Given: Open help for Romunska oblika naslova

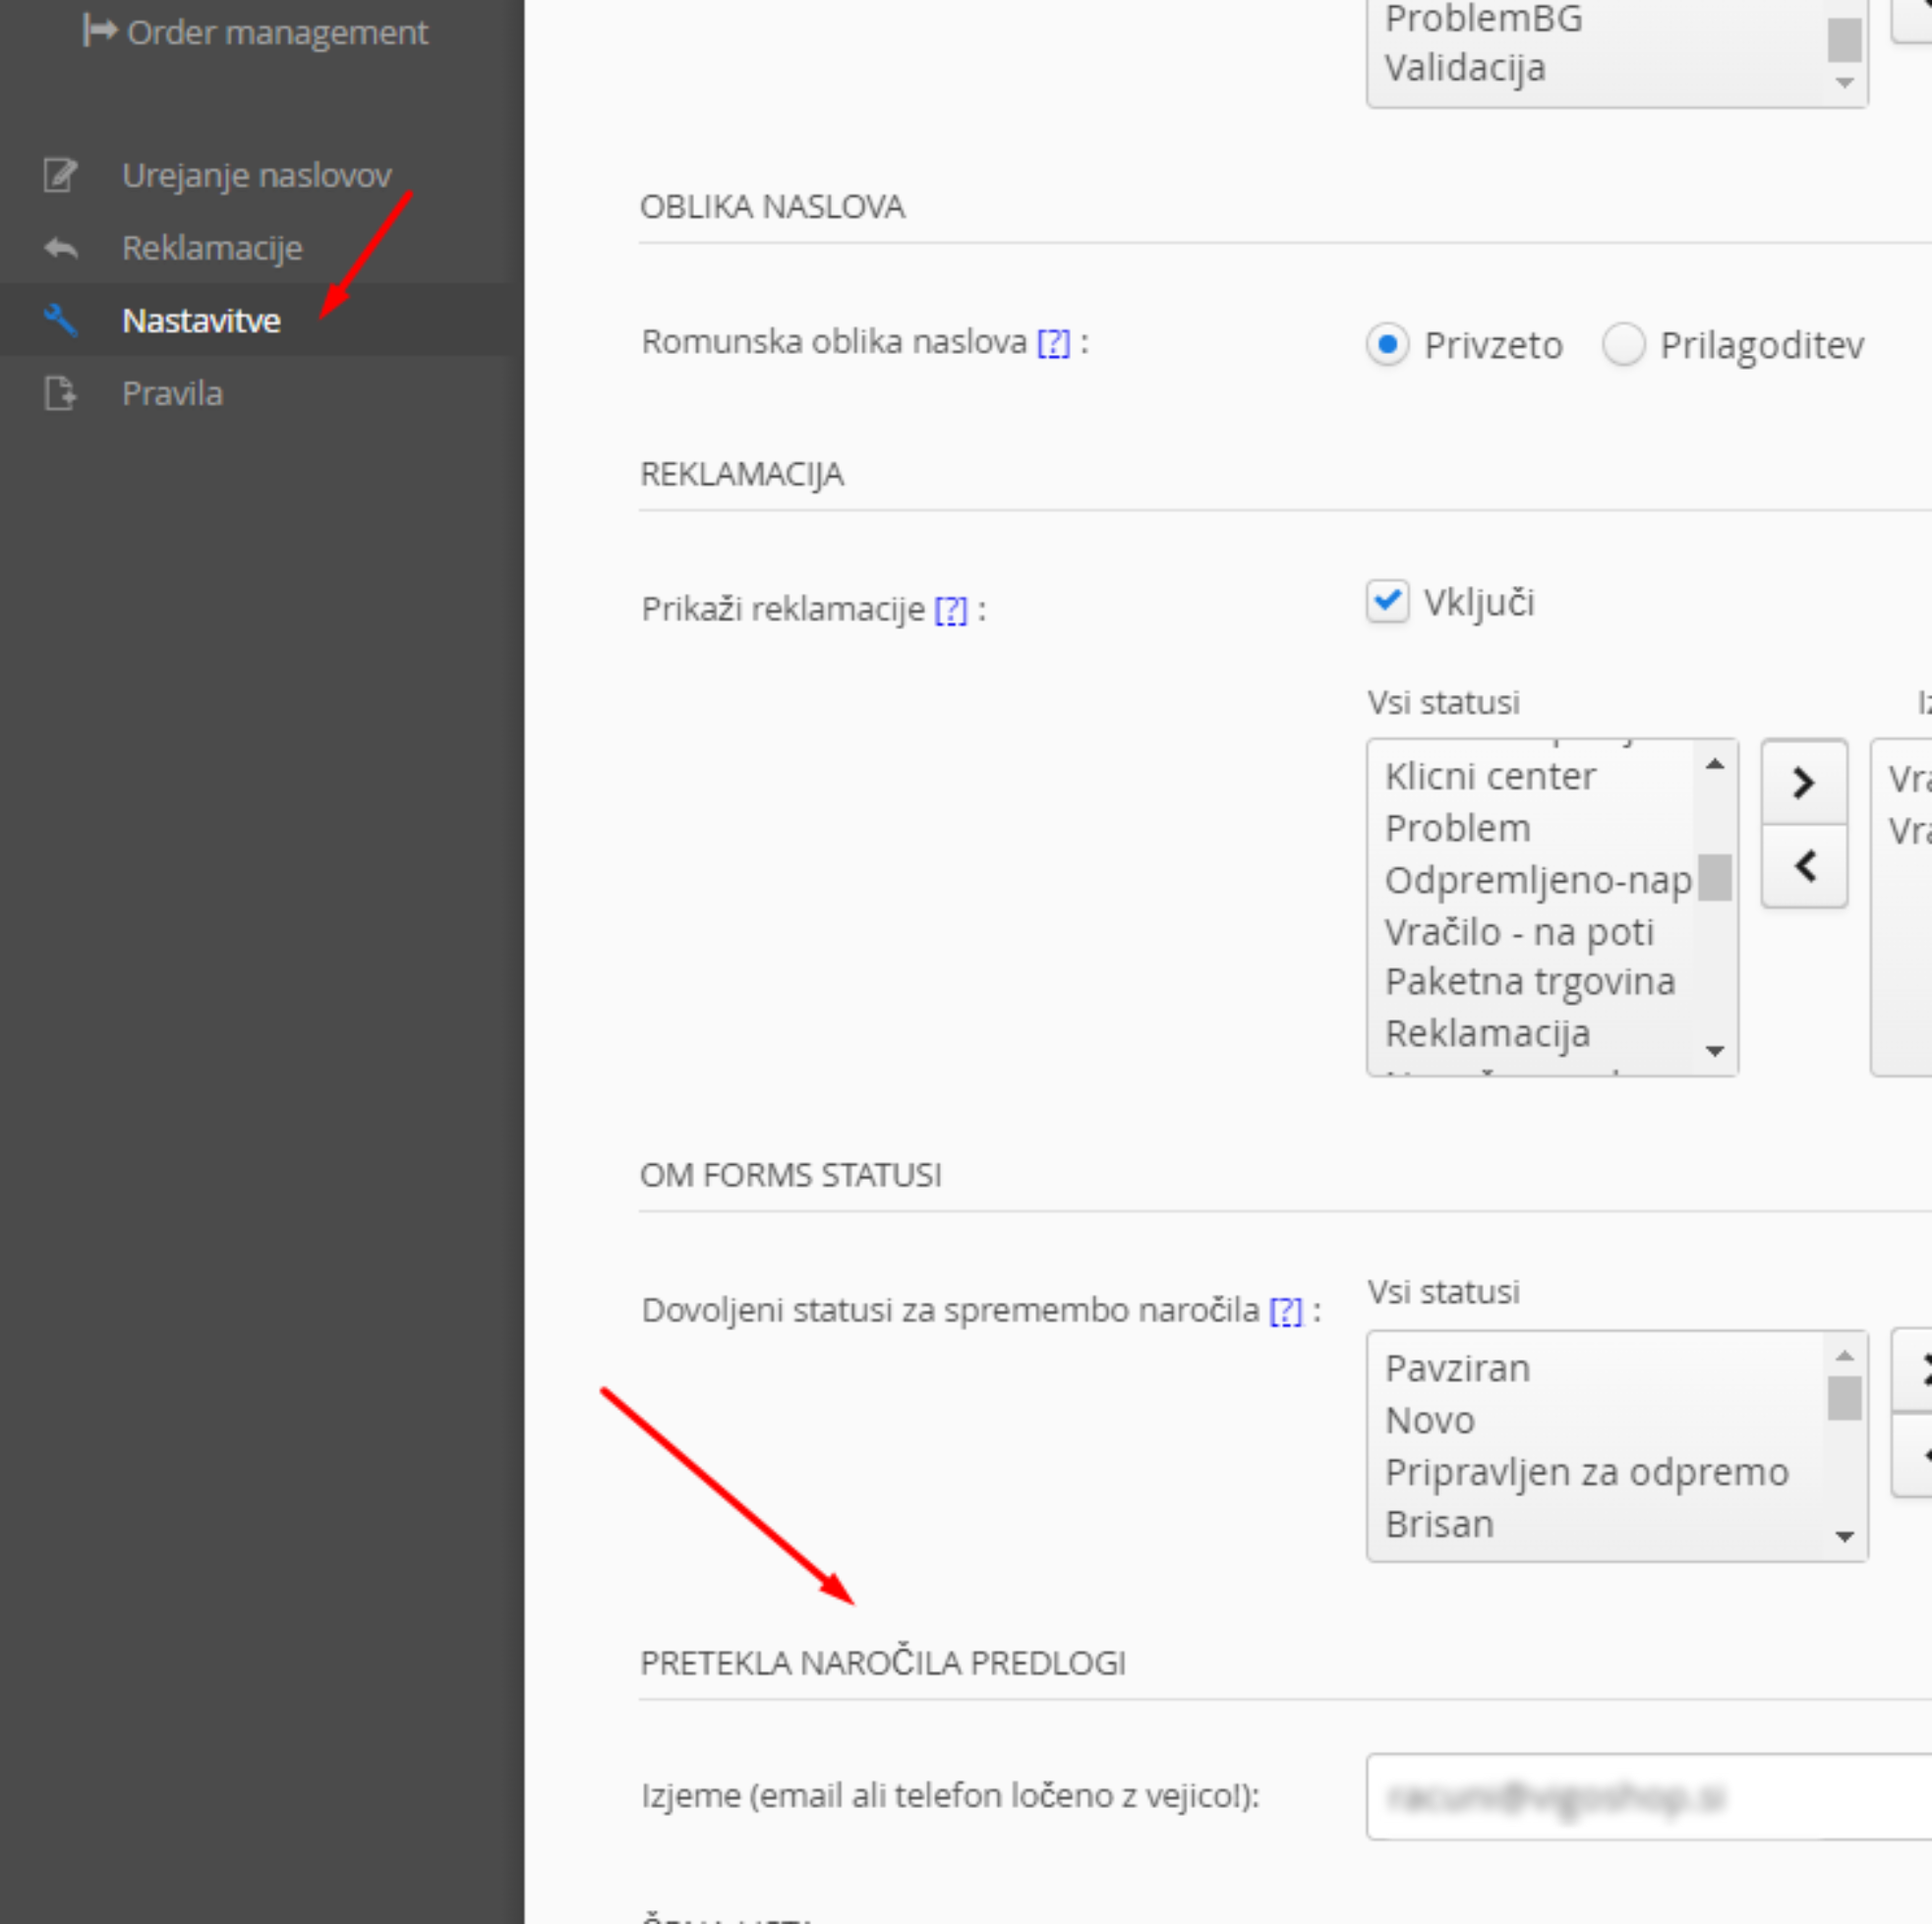Looking at the screenshot, I should click(x=1053, y=343).
